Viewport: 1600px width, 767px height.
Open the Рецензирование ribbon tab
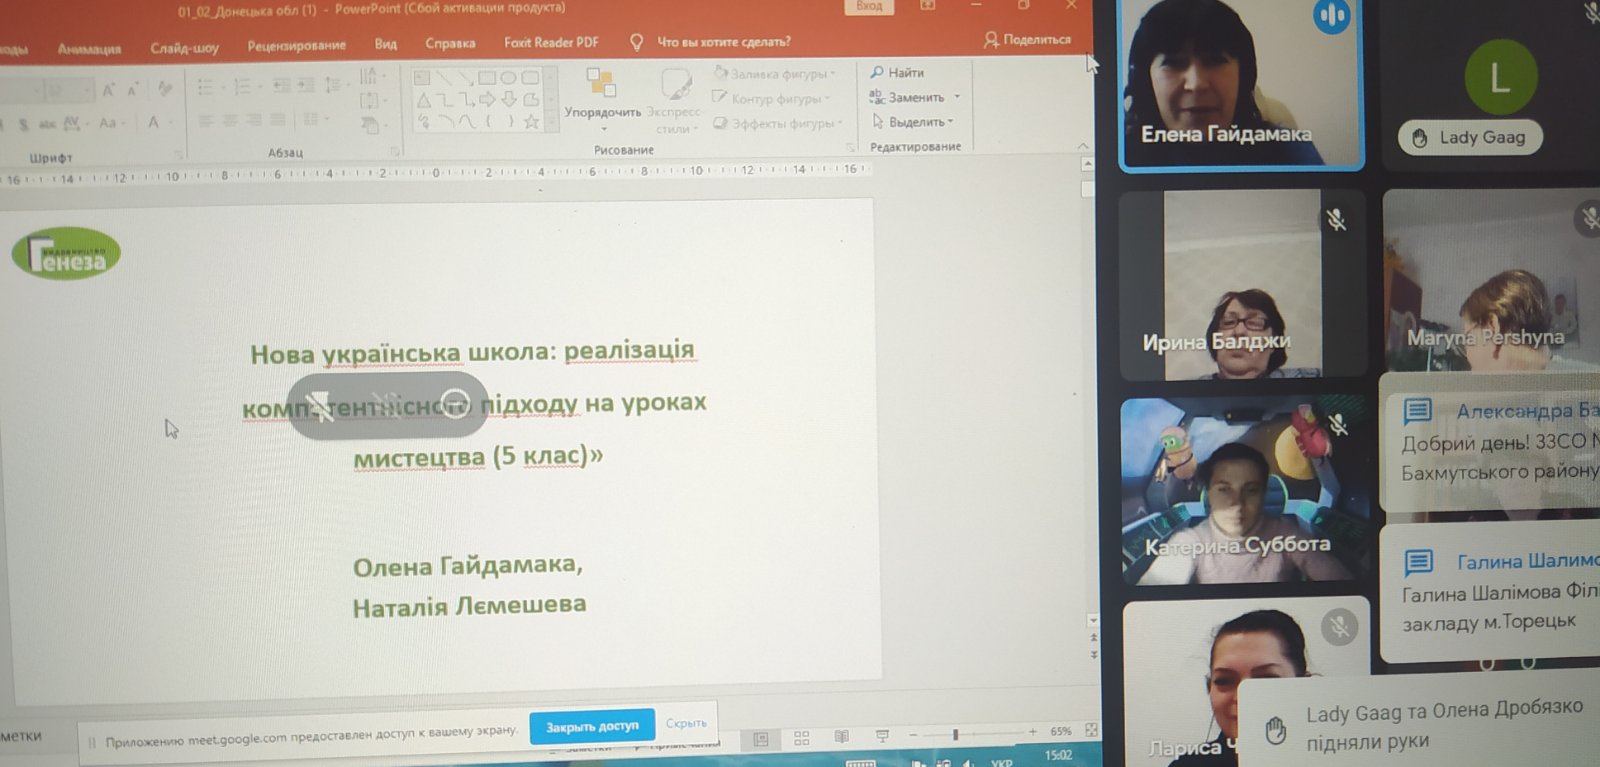[296, 45]
